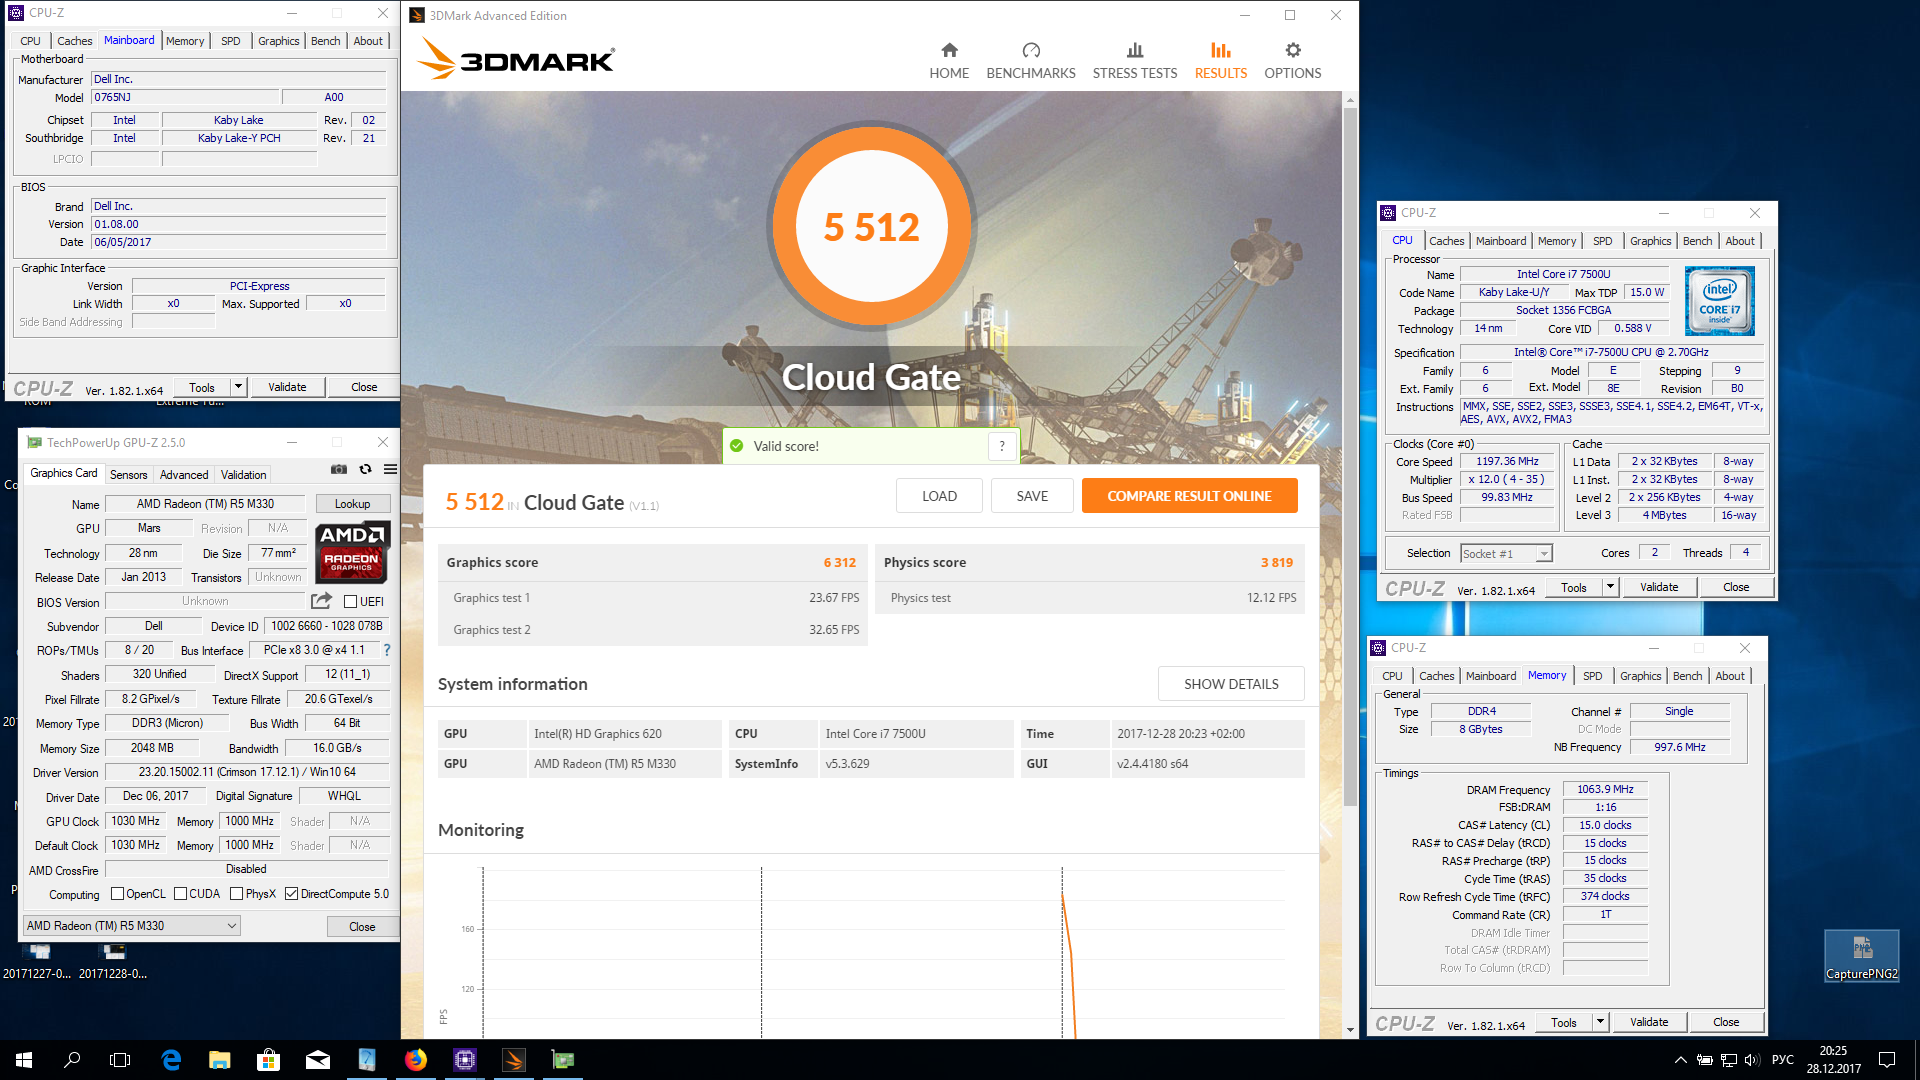Expand Tools dropdown arrow in Mainboard CPU-Z
The width and height of the screenshot is (1920, 1080).
click(238, 387)
